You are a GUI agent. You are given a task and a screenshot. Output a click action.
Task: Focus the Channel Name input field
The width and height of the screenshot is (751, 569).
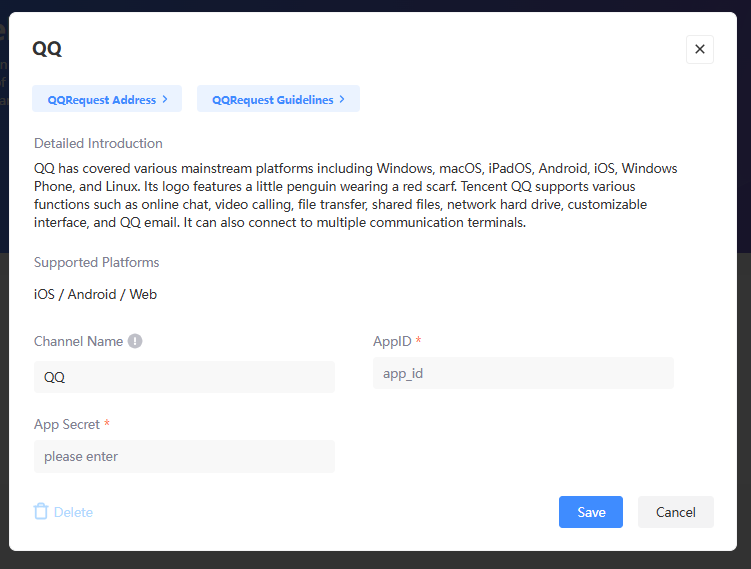(x=184, y=377)
